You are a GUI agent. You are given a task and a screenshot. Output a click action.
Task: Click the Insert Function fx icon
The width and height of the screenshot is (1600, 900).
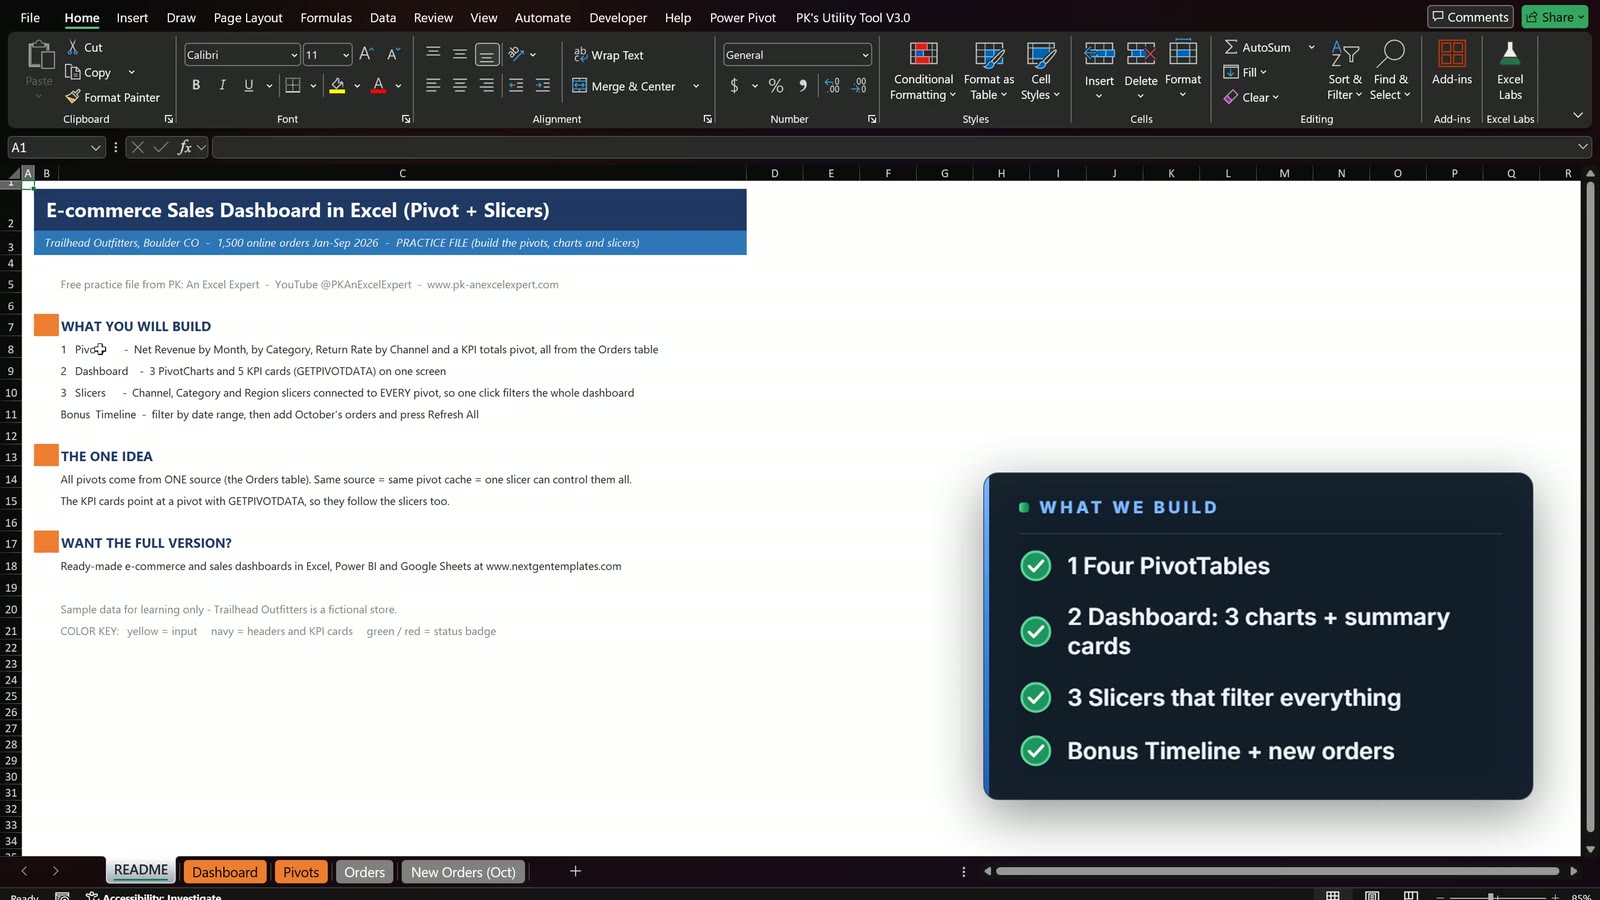[185, 147]
